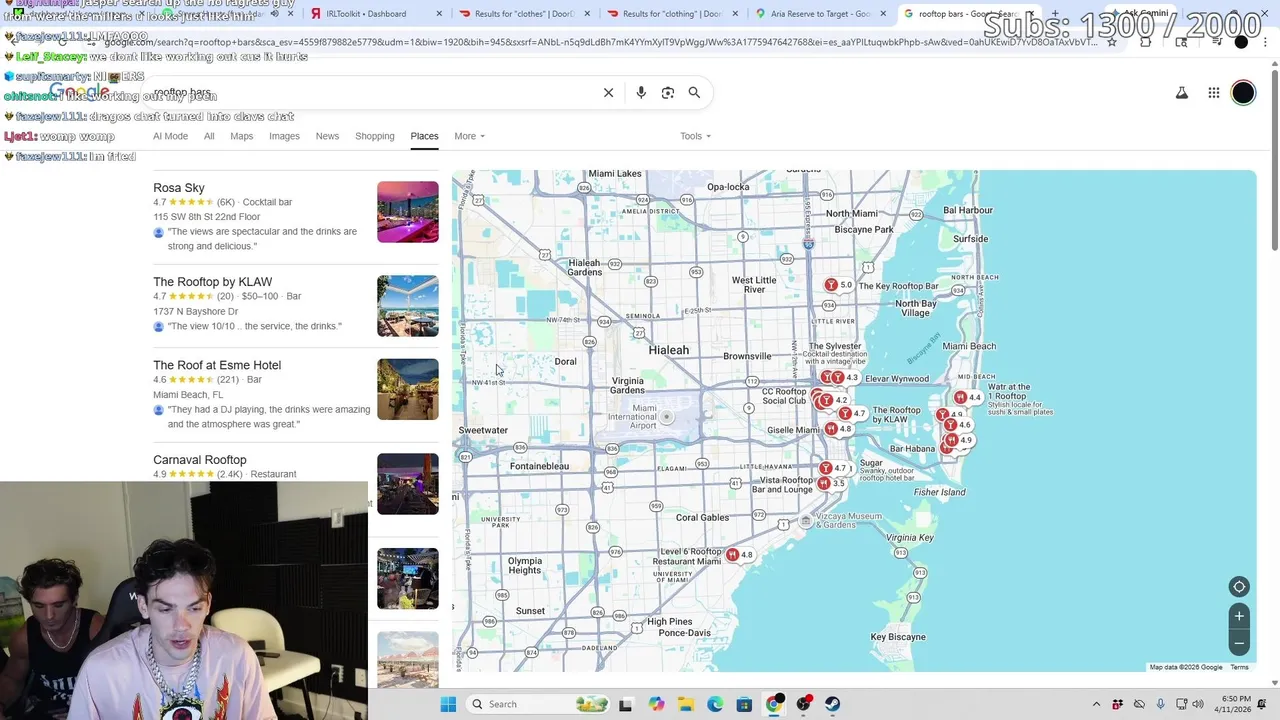Open The Roof at Esme Hotel listing
The image size is (1280, 720).
[217, 365]
